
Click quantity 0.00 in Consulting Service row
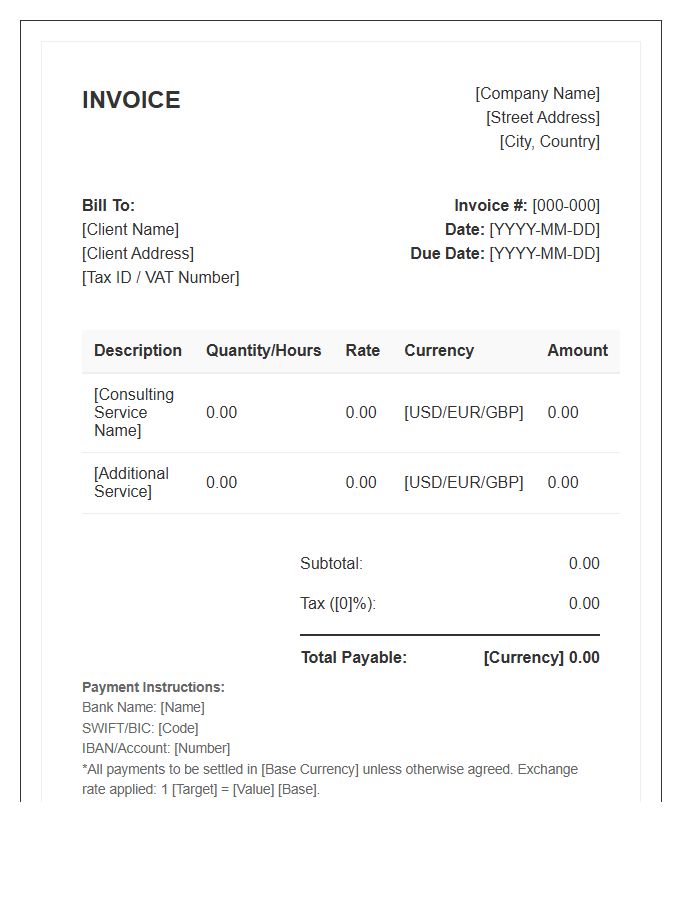coord(221,413)
